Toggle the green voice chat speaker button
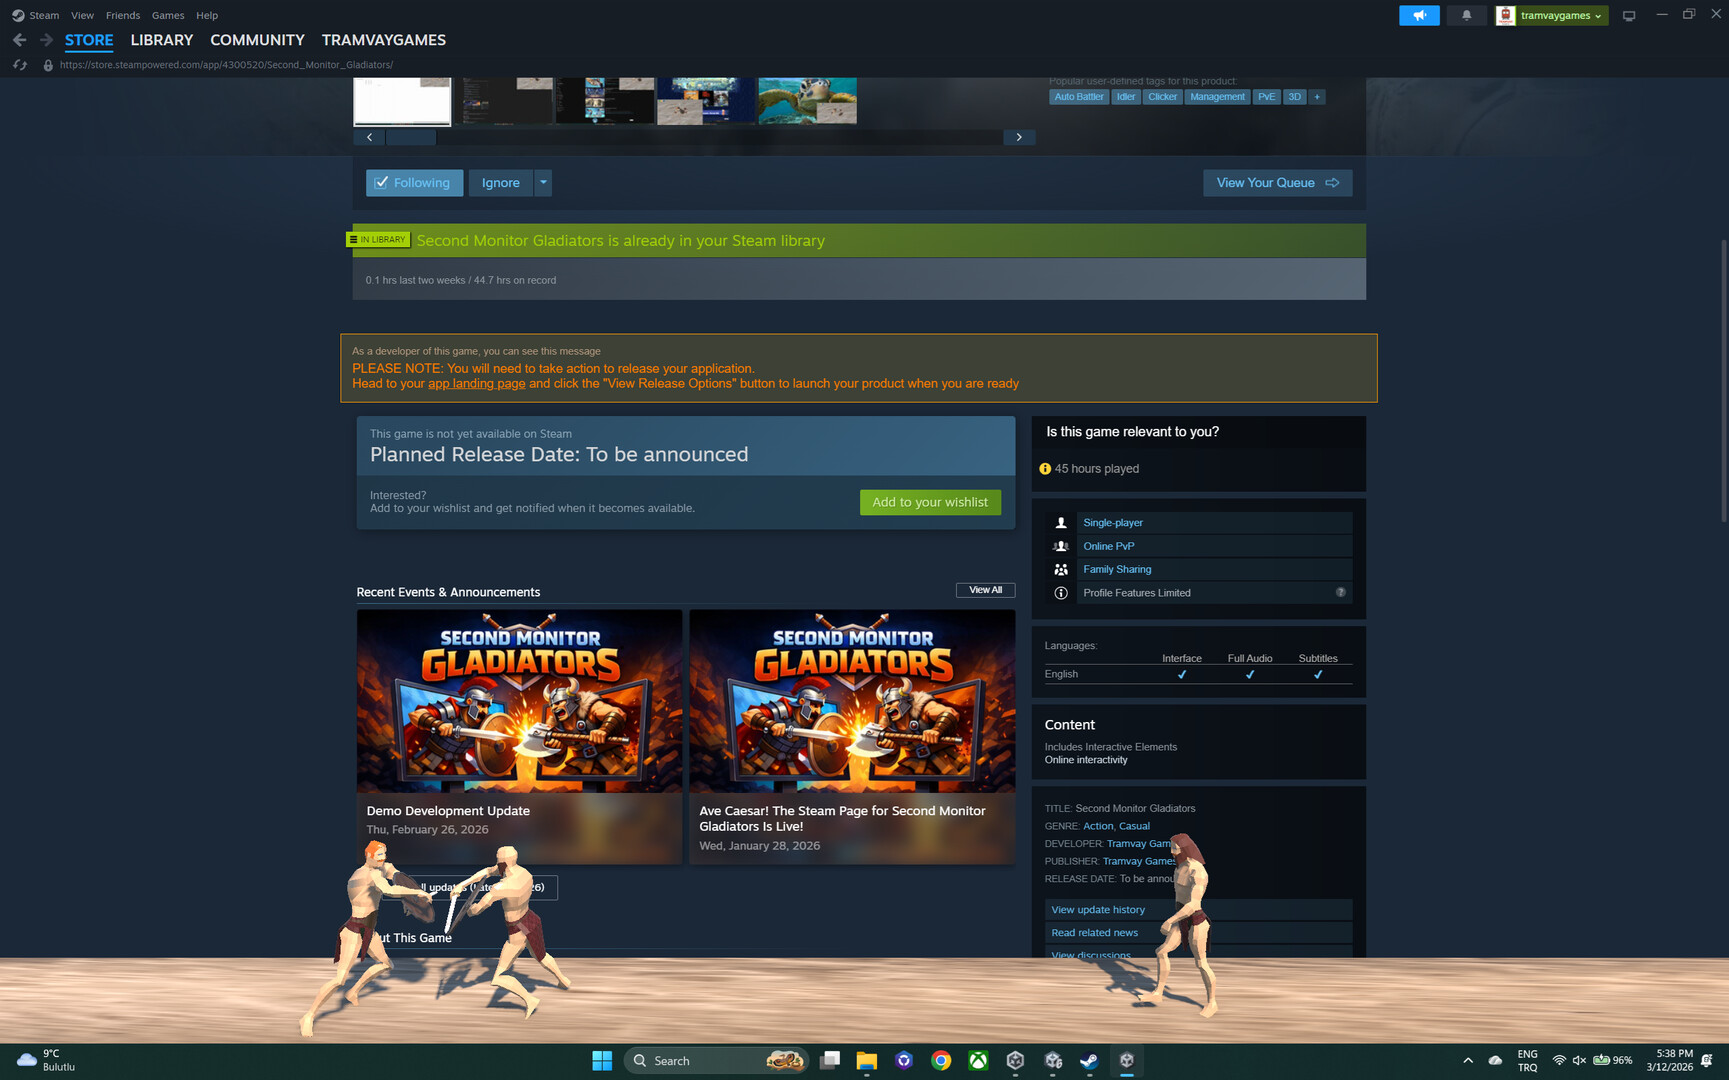The height and width of the screenshot is (1080, 1729). point(1419,15)
